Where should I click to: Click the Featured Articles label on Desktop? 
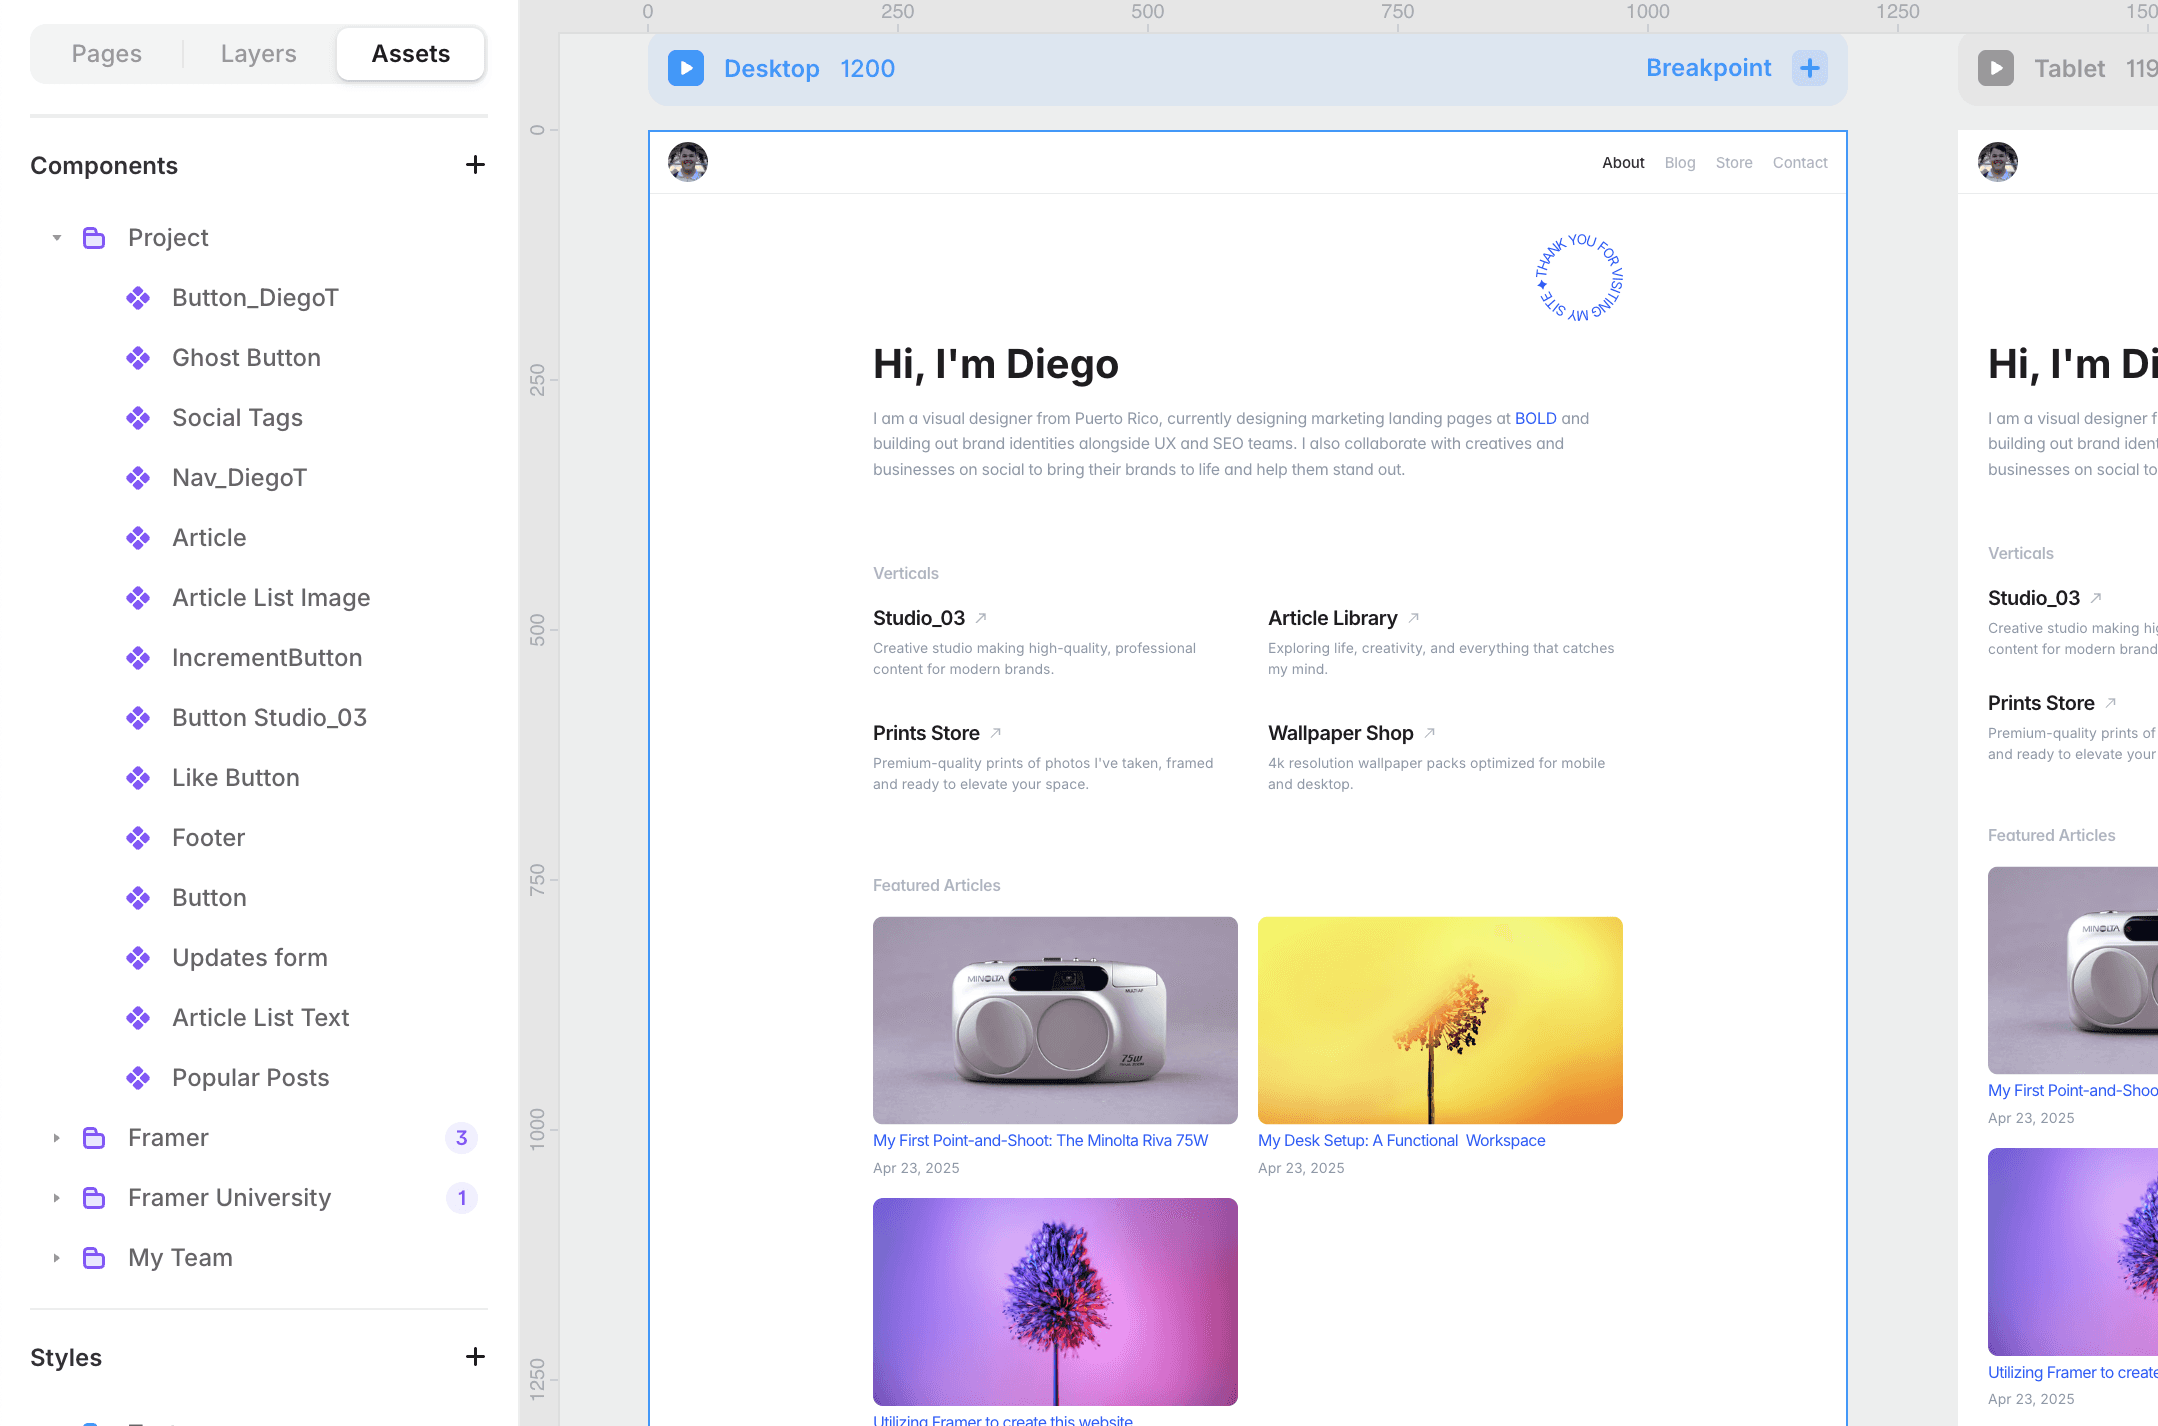936,886
